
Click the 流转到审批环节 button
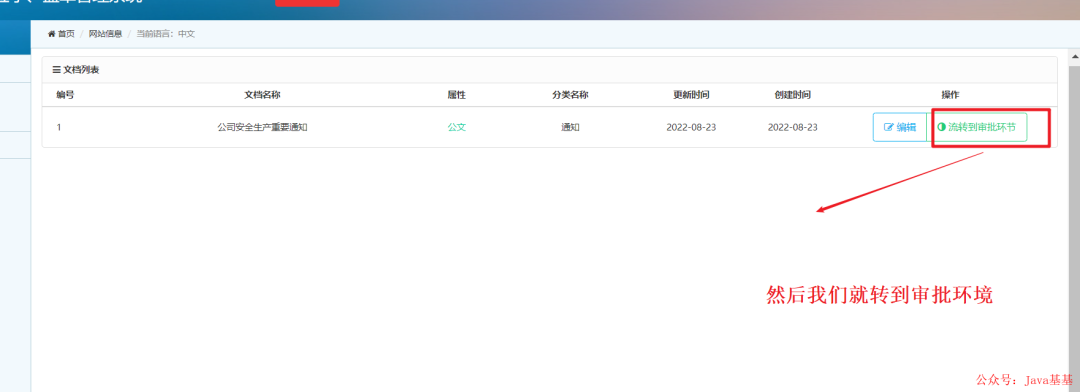(x=977, y=127)
